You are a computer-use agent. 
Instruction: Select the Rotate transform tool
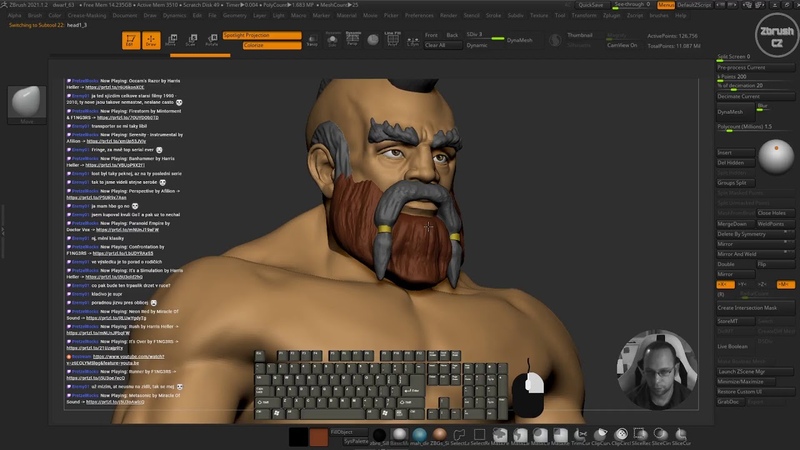(212, 40)
